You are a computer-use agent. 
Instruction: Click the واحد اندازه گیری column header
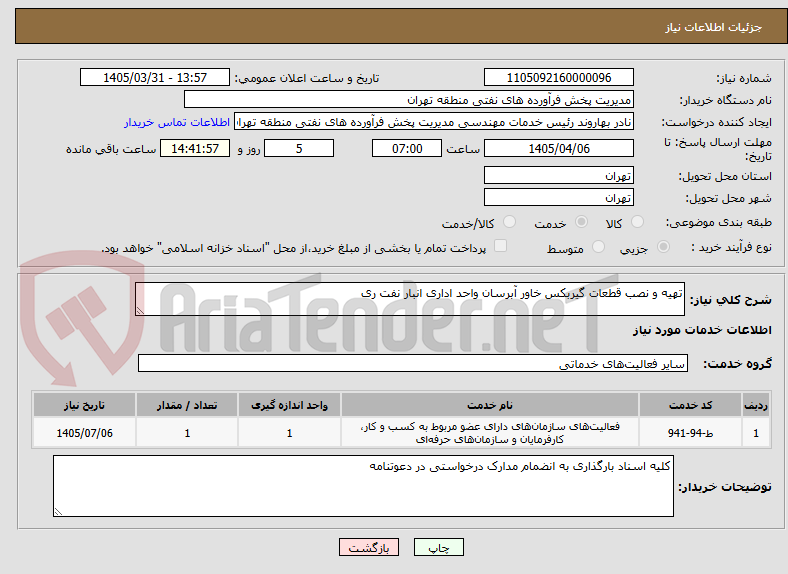(289, 405)
